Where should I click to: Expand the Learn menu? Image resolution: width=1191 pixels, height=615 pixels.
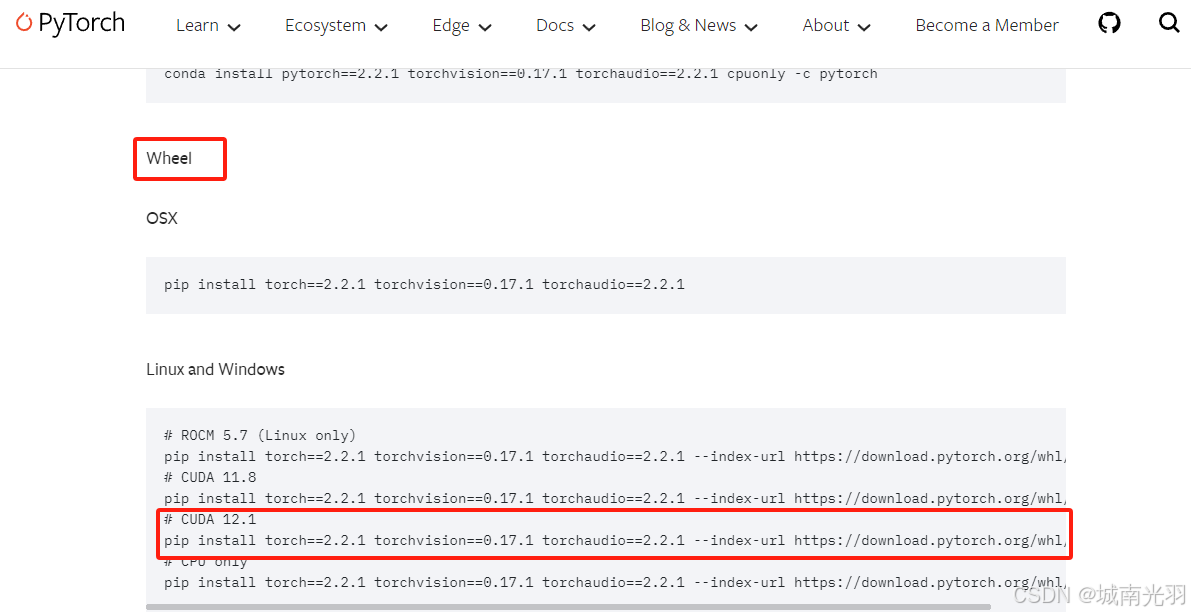pos(208,26)
